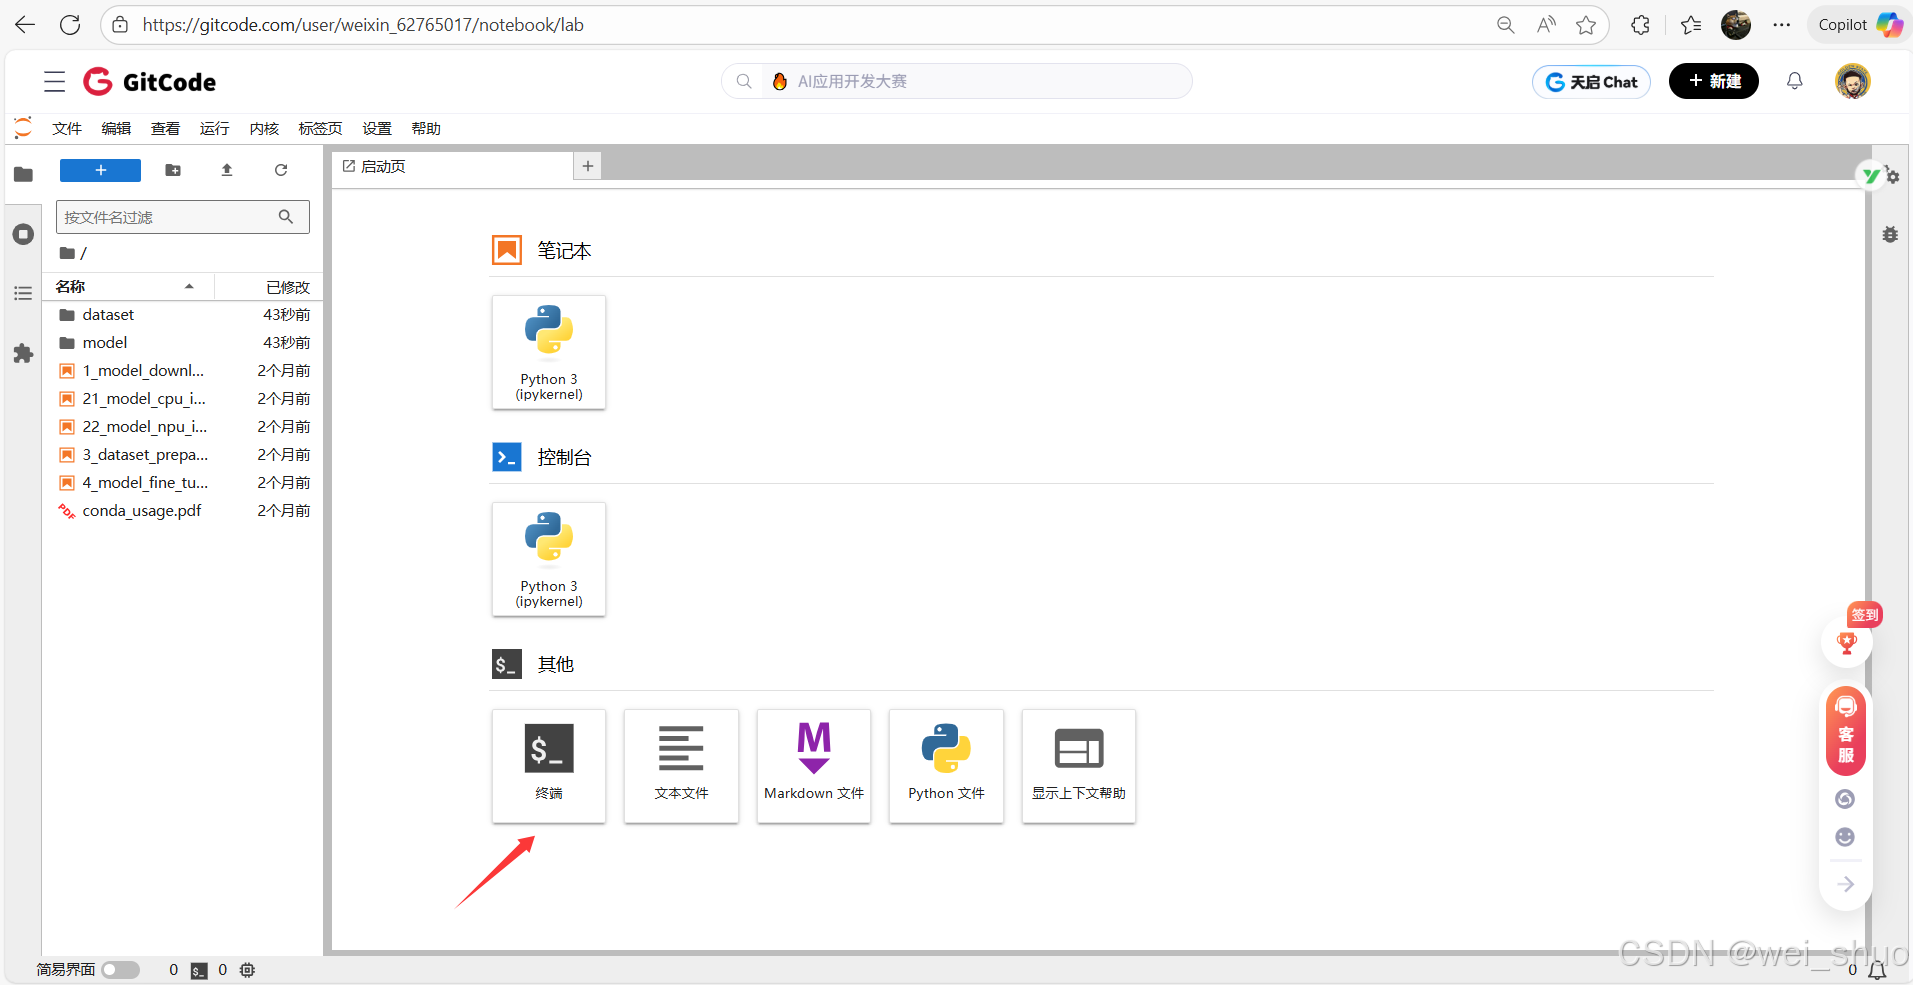Image resolution: width=1913 pixels, height=985 pixels.
Task: Focus the AI应用开发大赛 search box
Action: 957,81
